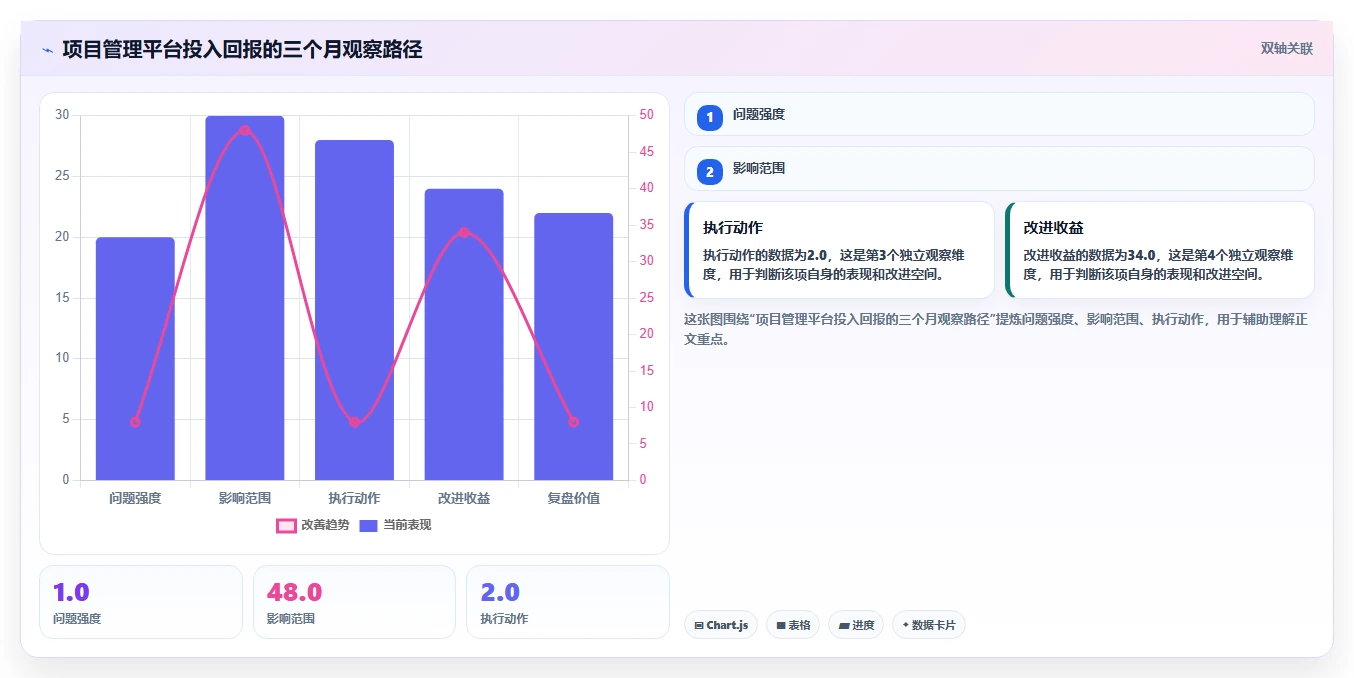Viewport: 1354px width, 678px height.
Task: Click the line point on 复盘价值 bar
Action: coord(573,422)
